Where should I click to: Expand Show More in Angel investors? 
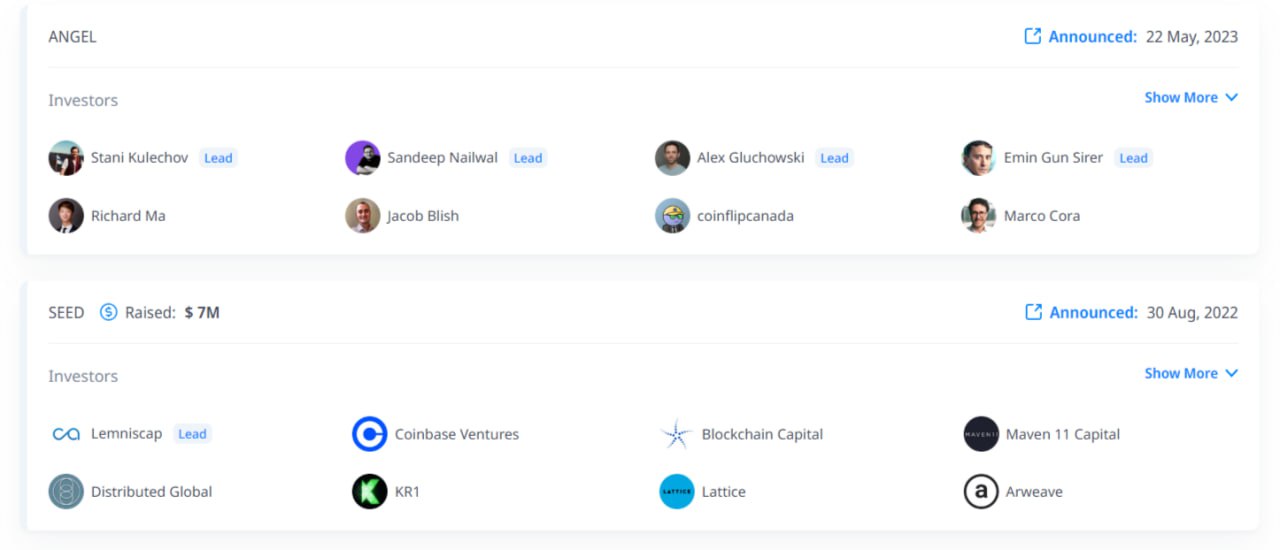click(1191, 97)
